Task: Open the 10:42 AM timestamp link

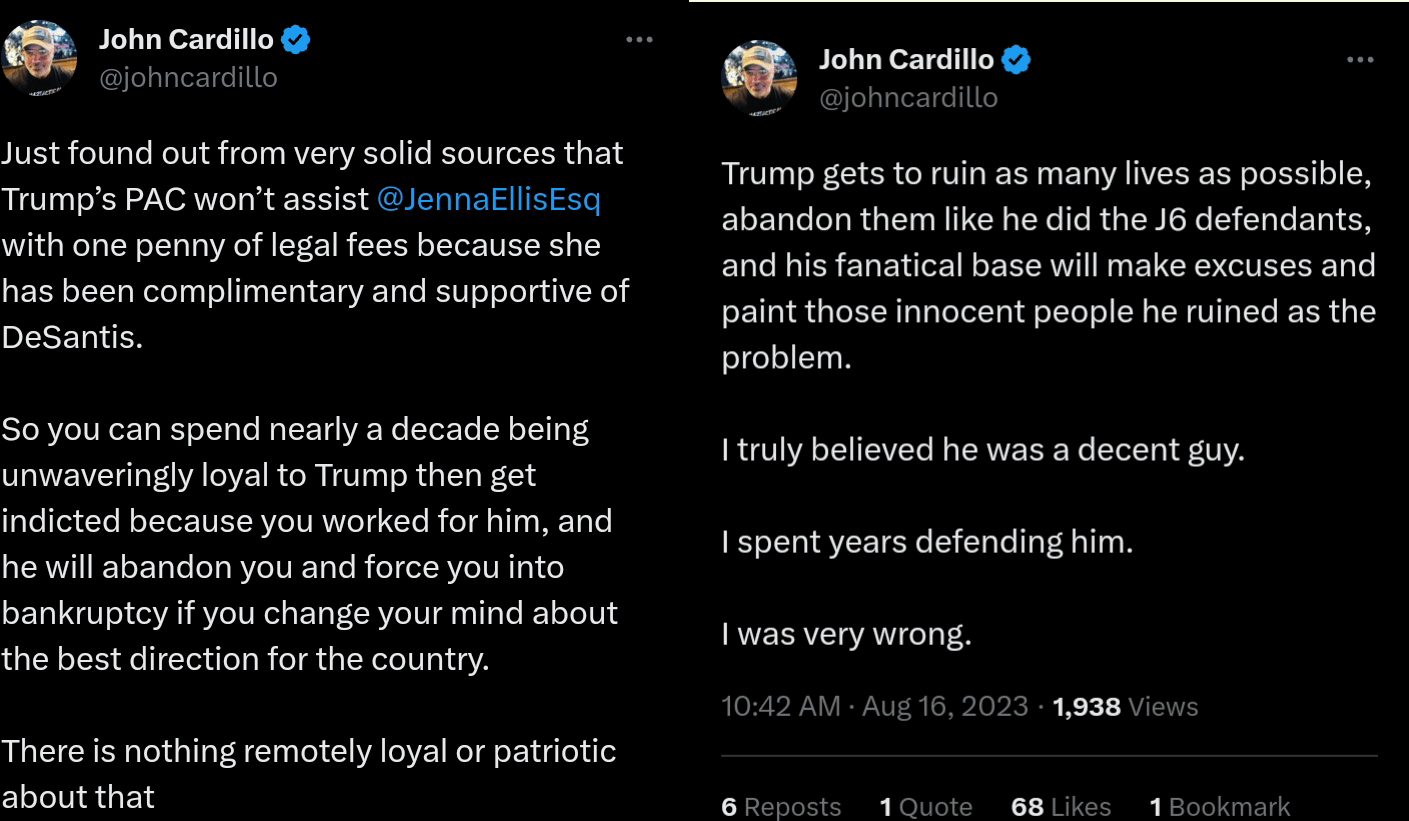Action: 781,706
